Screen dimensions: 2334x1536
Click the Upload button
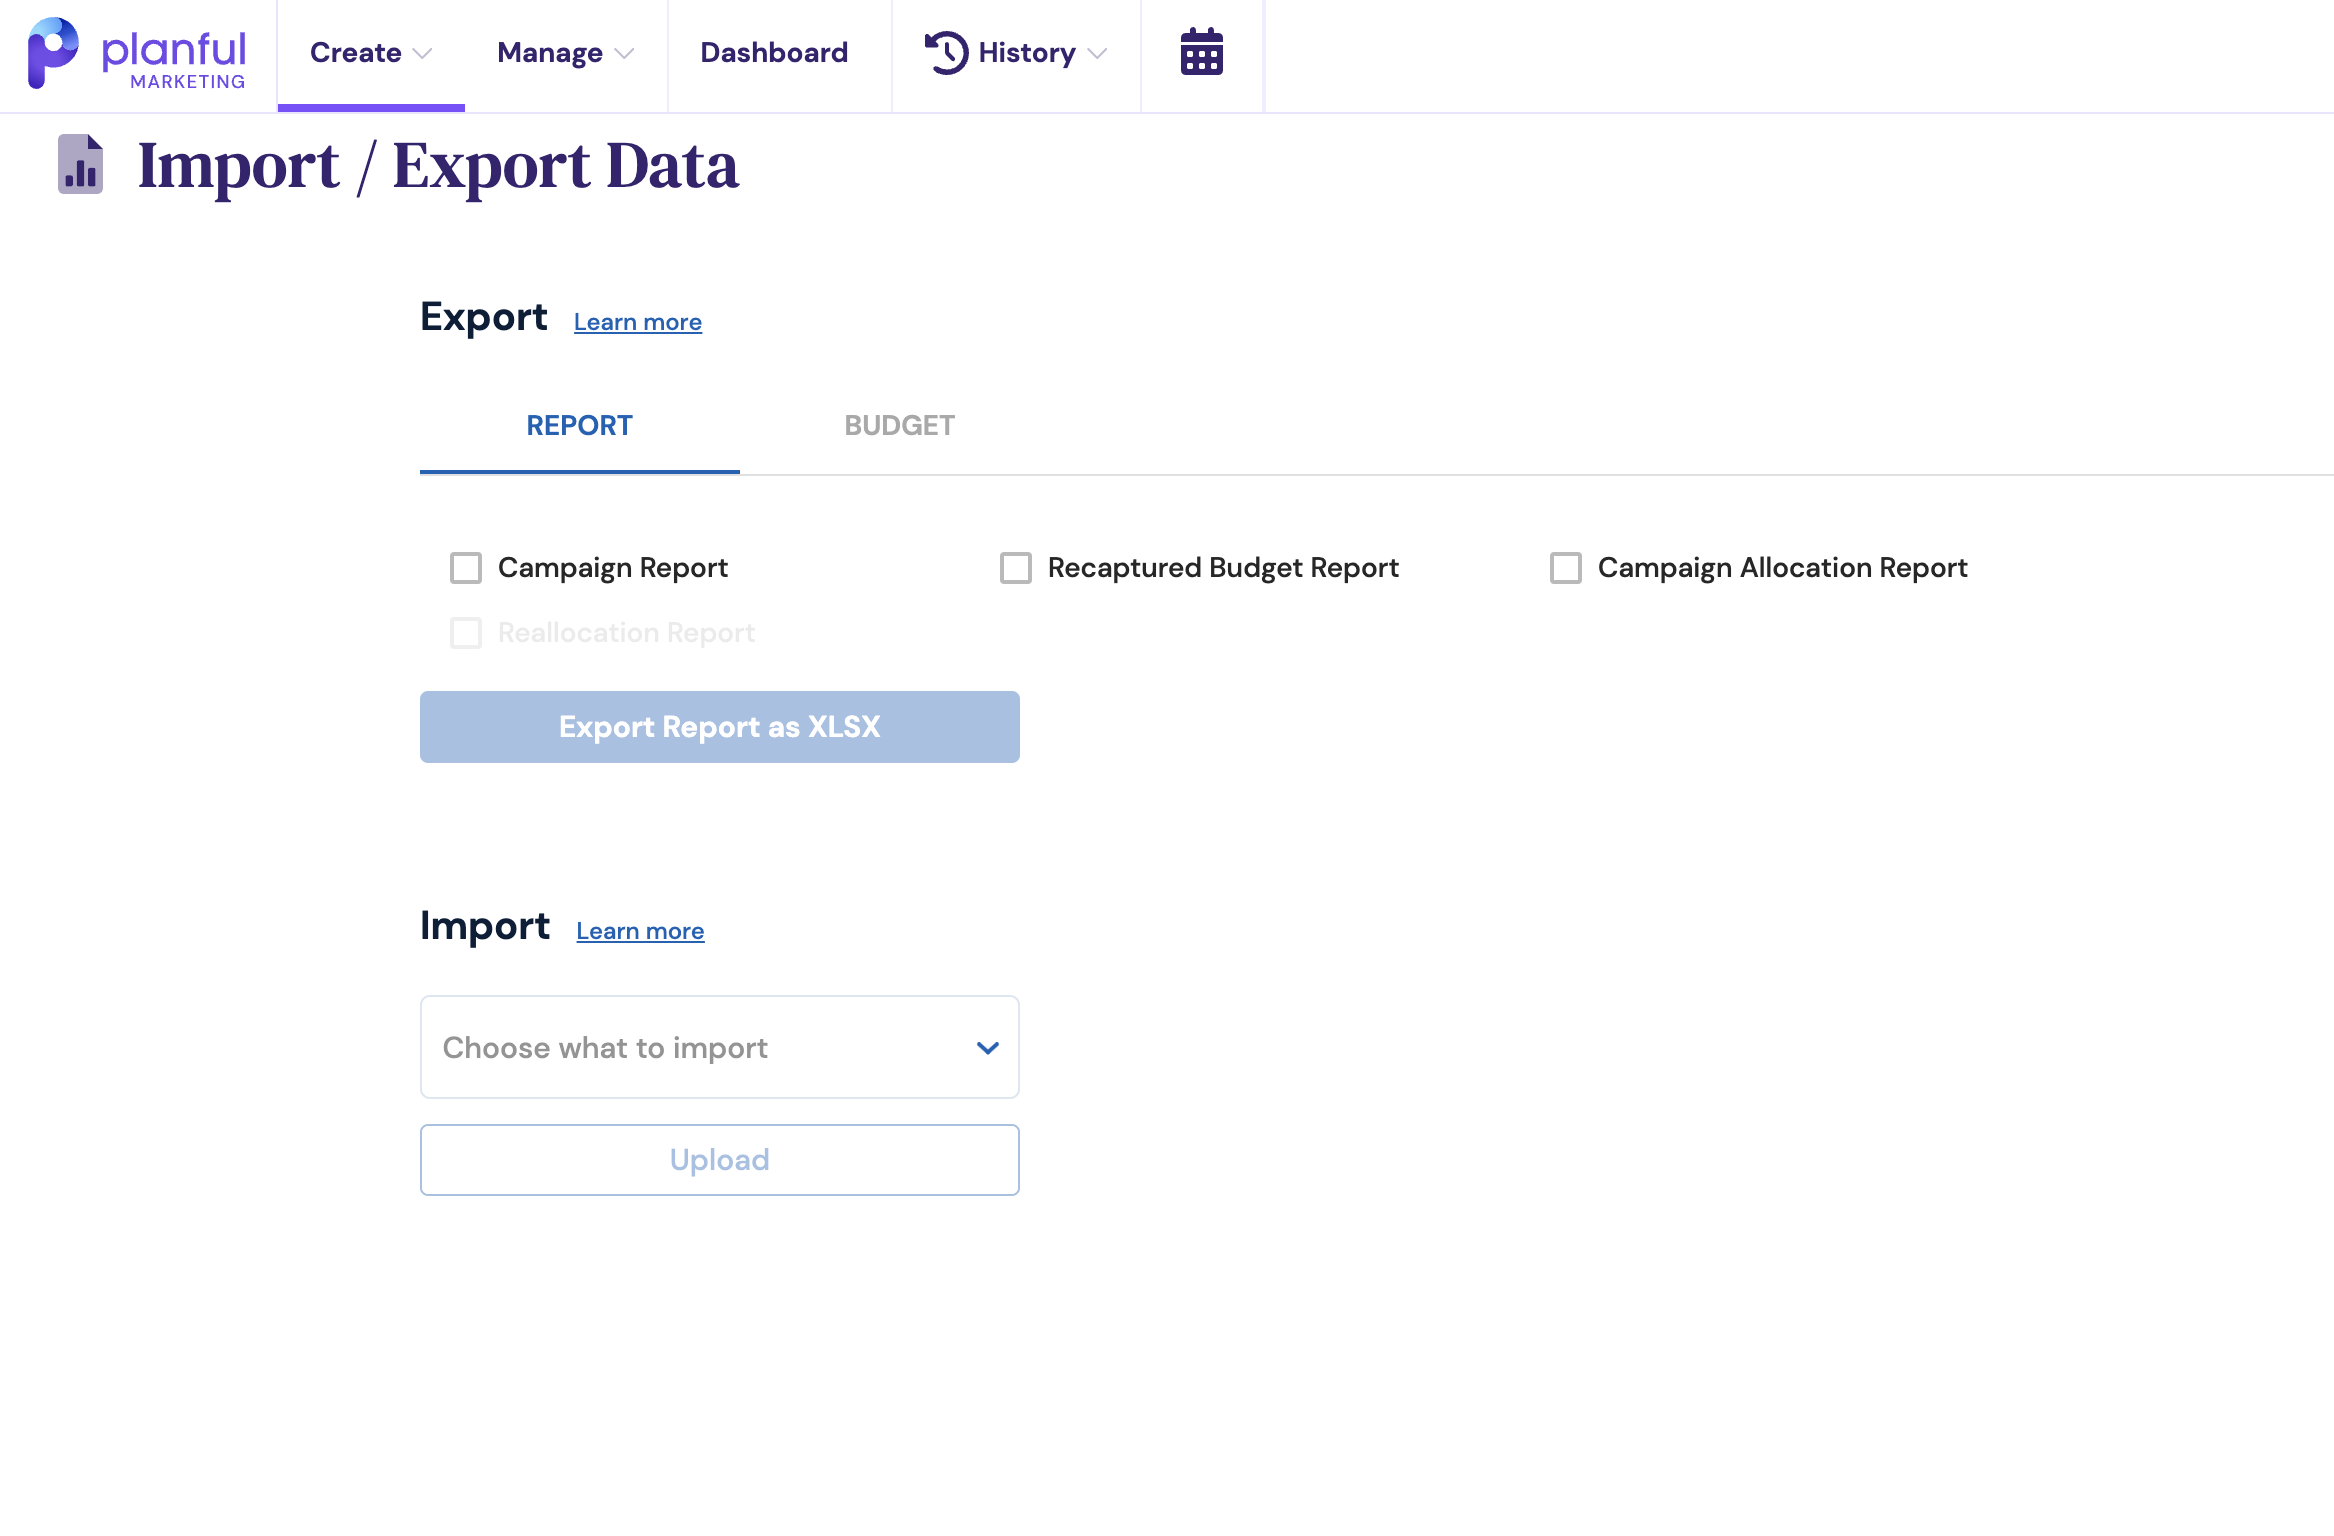coord(720,1160)
